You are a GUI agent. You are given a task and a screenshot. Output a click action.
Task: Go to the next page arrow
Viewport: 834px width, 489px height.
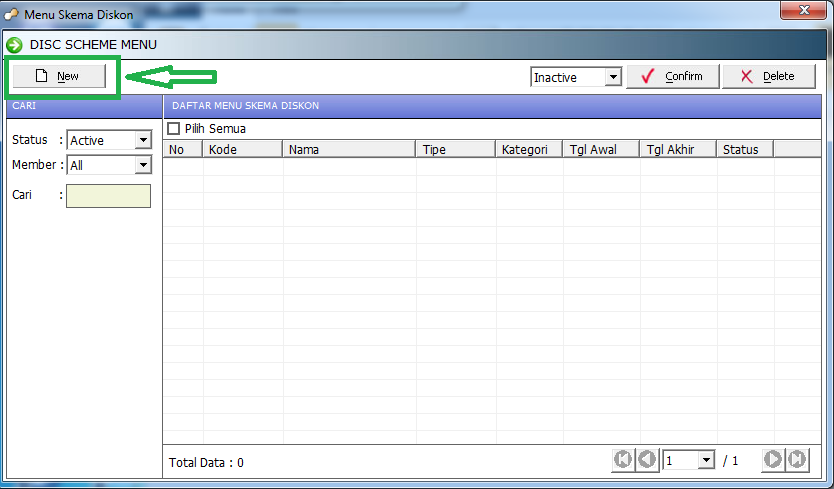point(772,460)
